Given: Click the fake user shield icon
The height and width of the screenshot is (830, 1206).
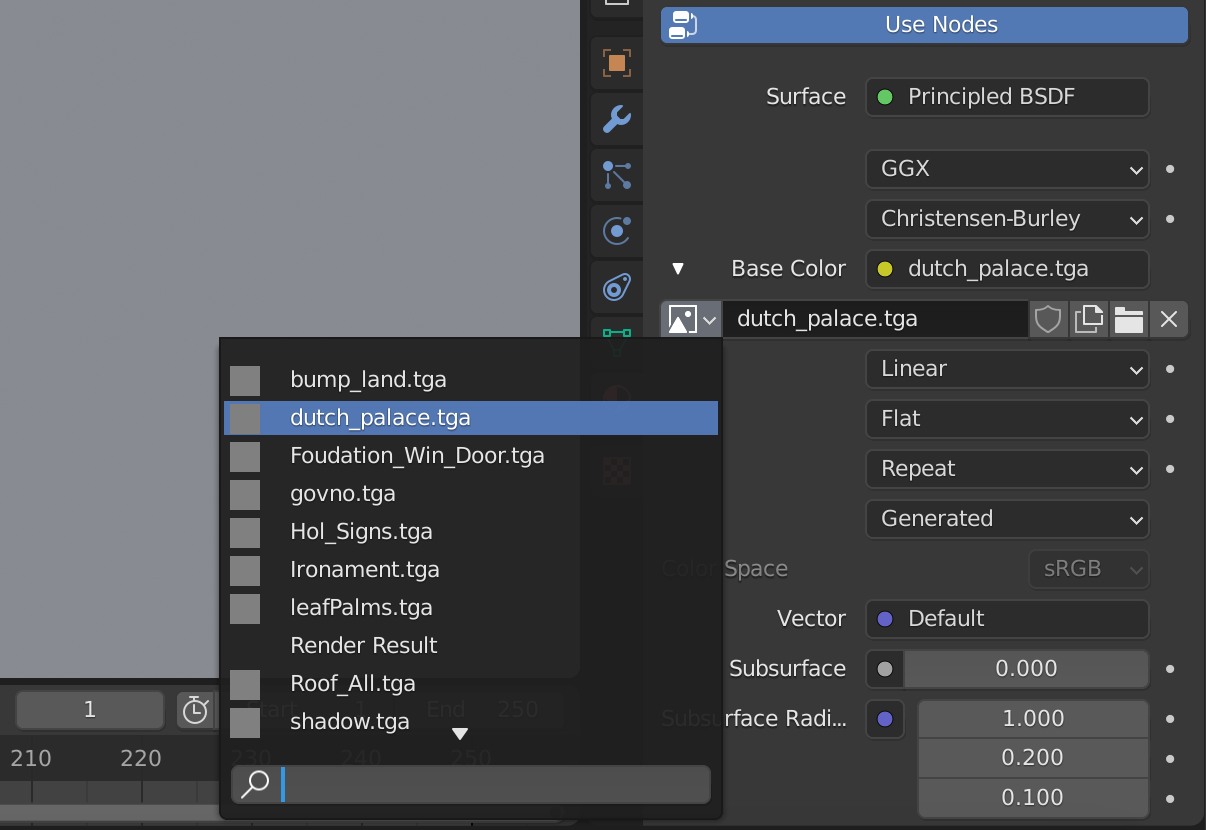Looking at the screenshot, I should point(1047,320).
